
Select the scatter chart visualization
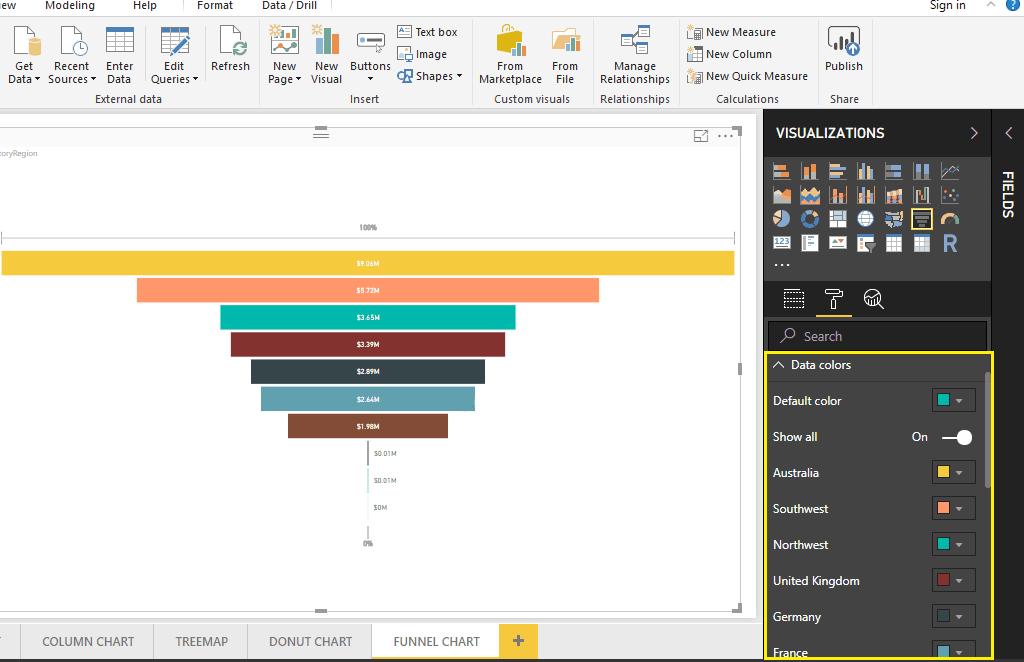click(x=950, y=195)
